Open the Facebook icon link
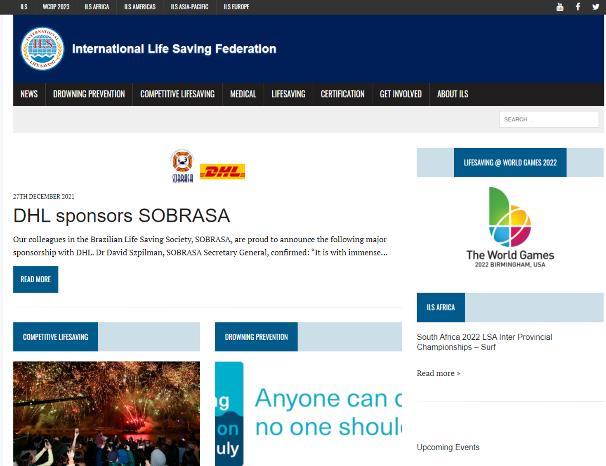The height and width of the screenshot is (466, 606). pos(578,7)
